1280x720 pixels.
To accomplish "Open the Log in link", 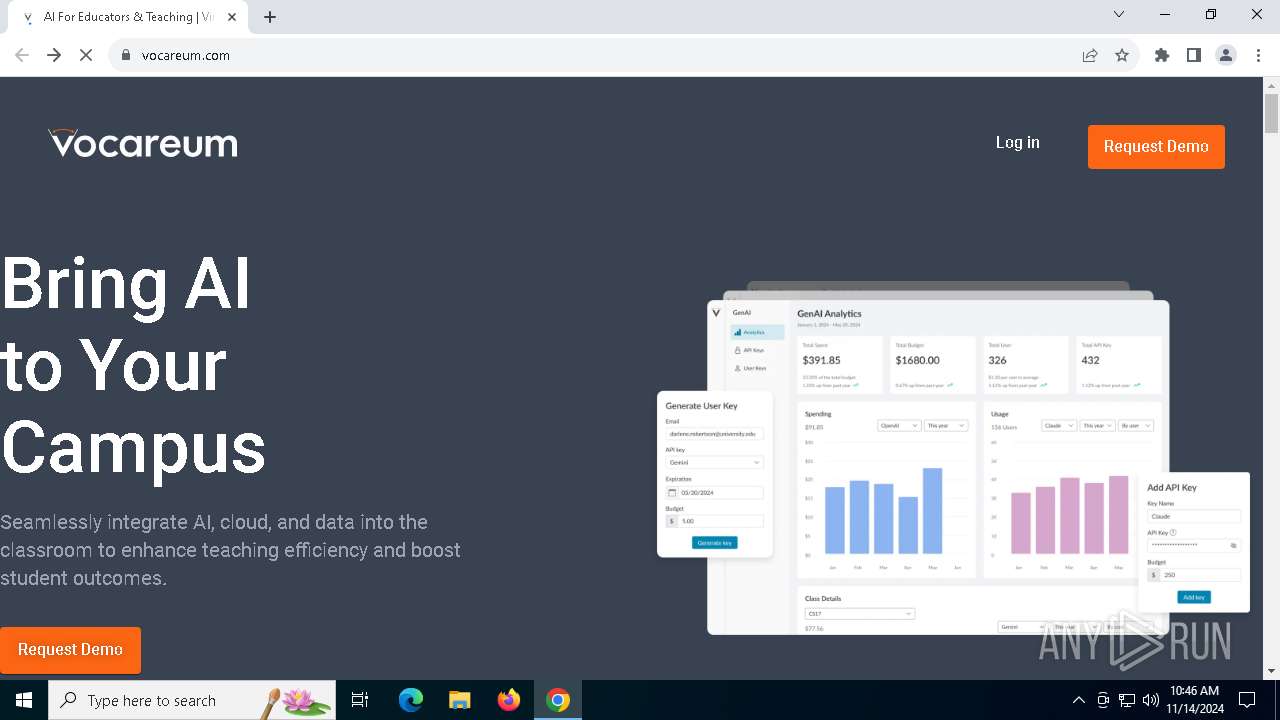I will 1017,143.
